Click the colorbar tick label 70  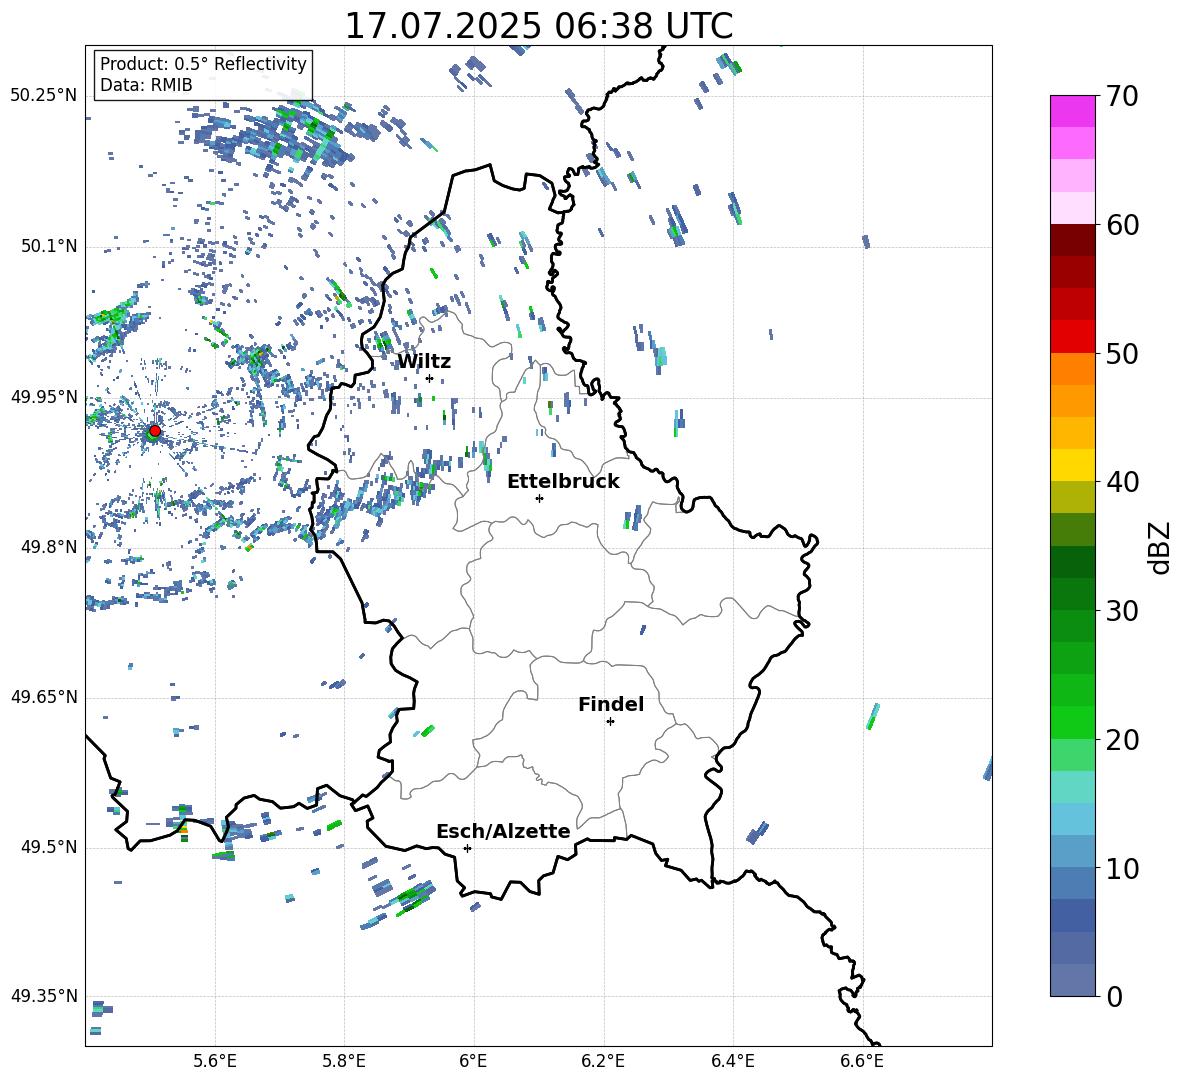1121,97
